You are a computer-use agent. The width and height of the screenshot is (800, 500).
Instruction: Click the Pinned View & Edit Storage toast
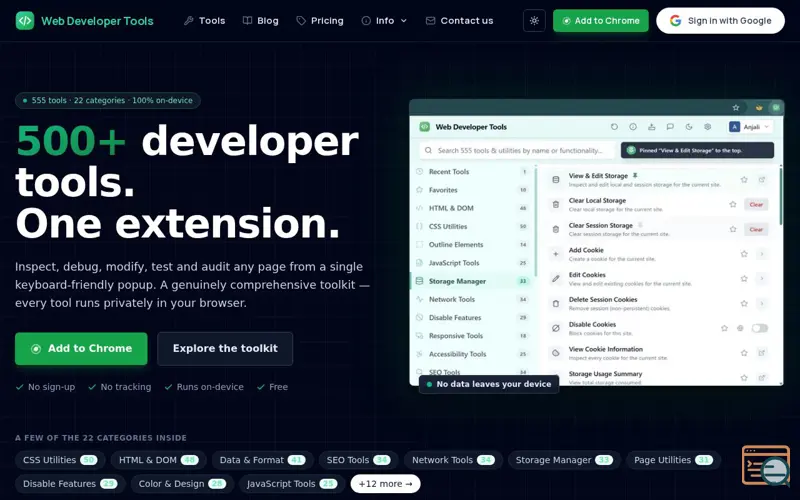click(697, 151)
